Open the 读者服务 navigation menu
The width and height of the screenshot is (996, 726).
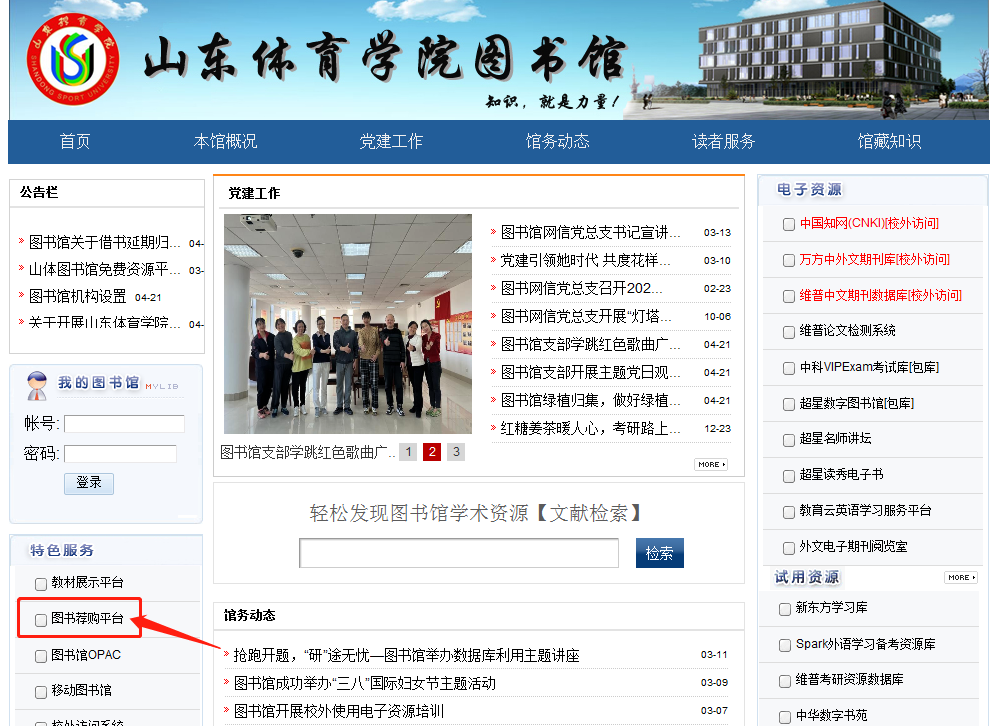coord(724,142)
